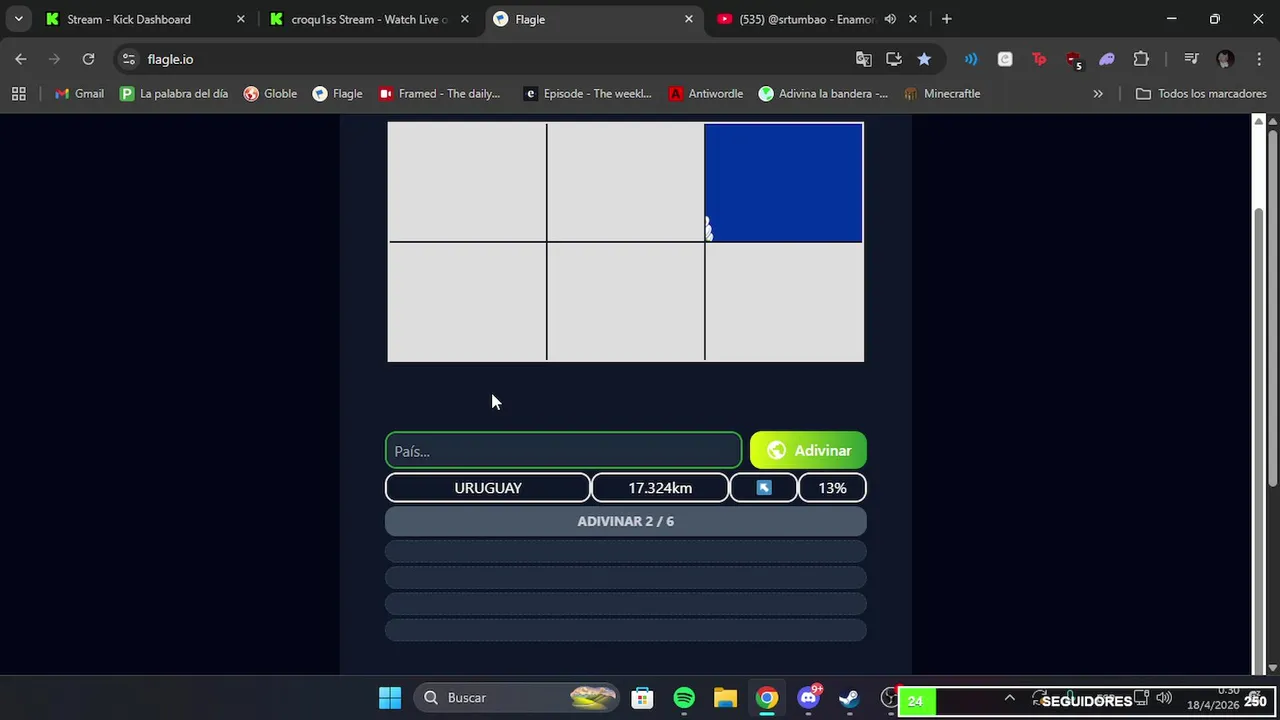Open the bookmarks apps grid
1280x720 pixels.
pos(18,93)
